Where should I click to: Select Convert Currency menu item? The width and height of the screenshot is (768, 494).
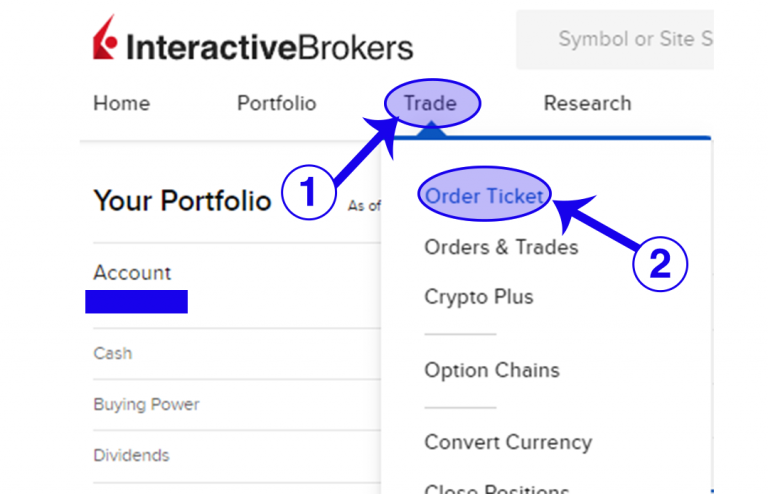pos(508,442)
